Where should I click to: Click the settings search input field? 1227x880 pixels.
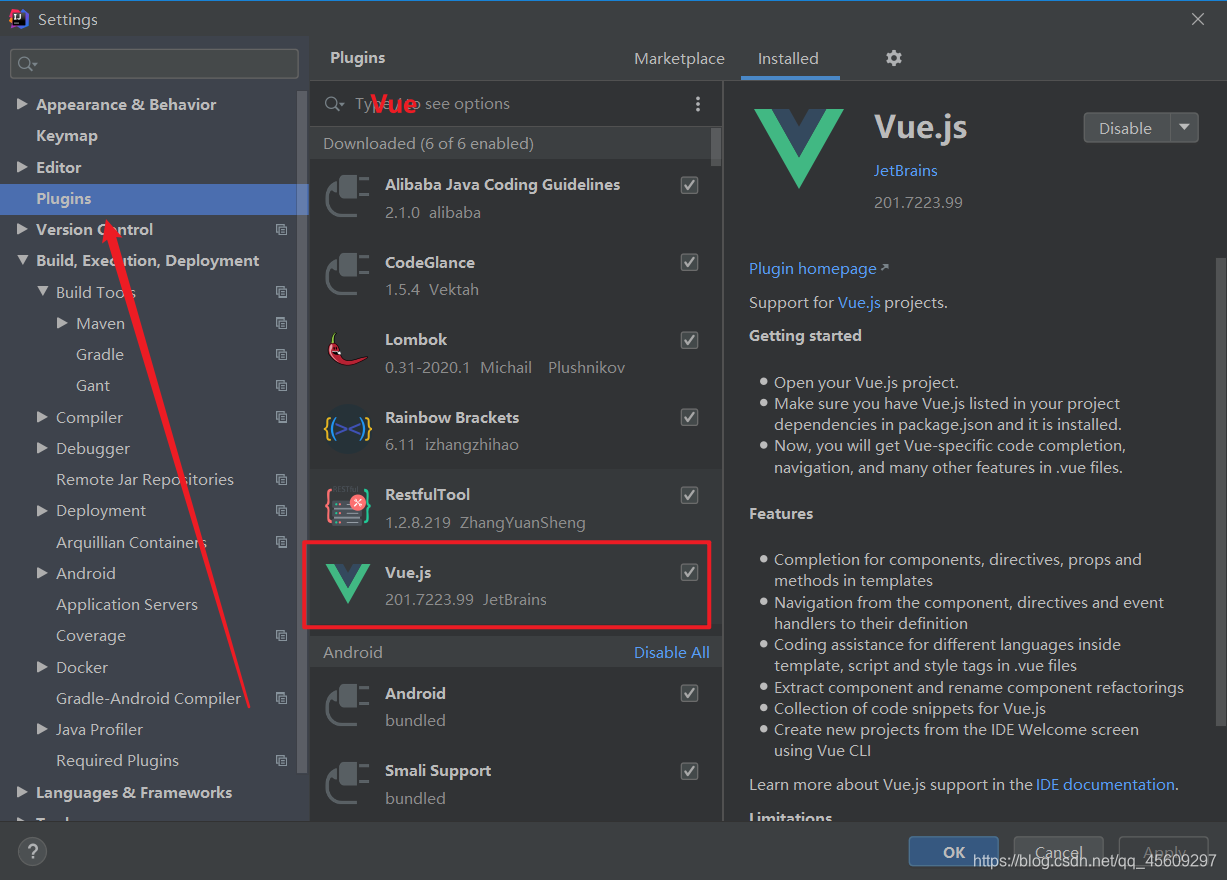(x=154, y=64)
